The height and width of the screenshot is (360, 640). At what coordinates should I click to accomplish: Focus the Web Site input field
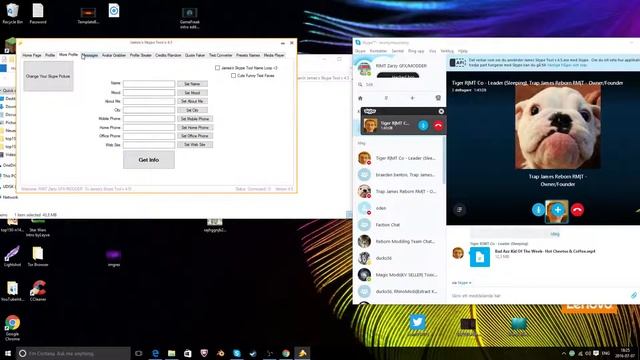(149, 144)
